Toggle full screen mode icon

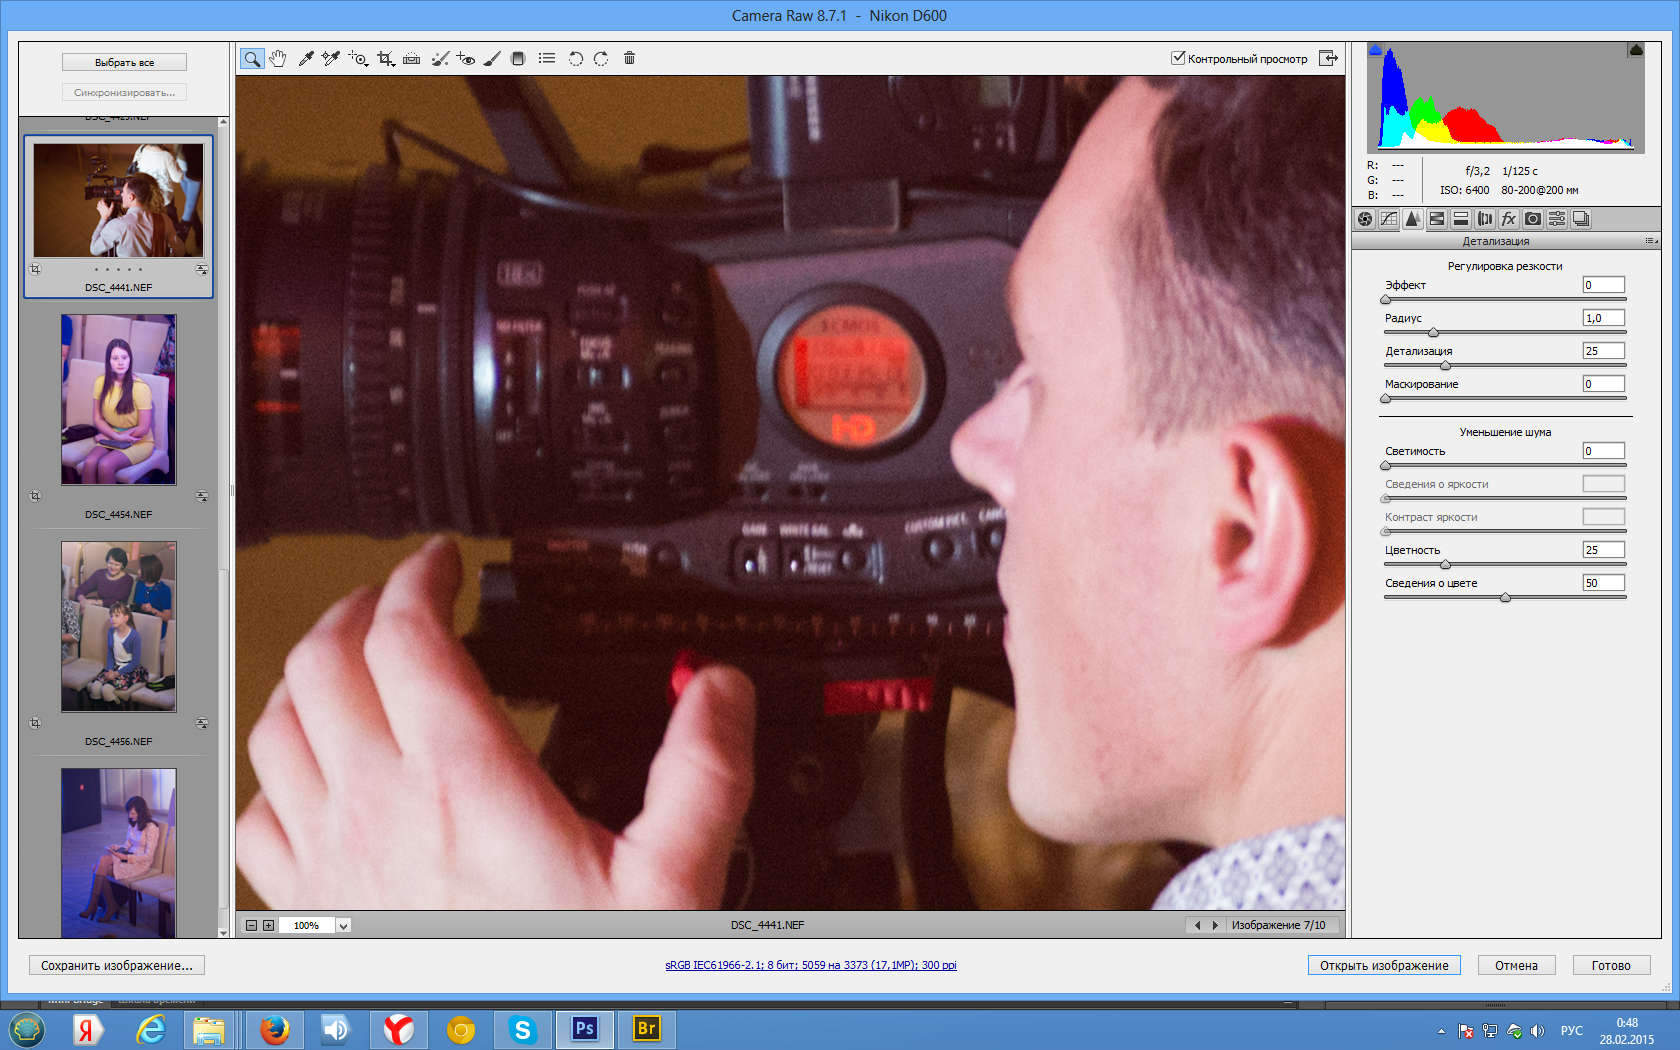click(x=1328, y=58)
